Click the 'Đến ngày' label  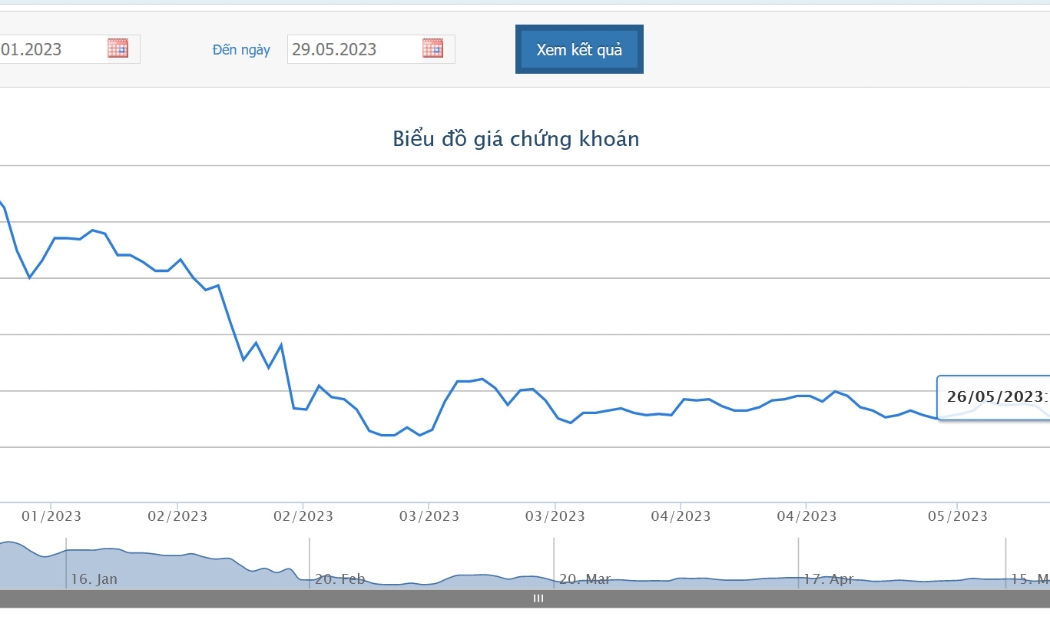tap(241, 50)
